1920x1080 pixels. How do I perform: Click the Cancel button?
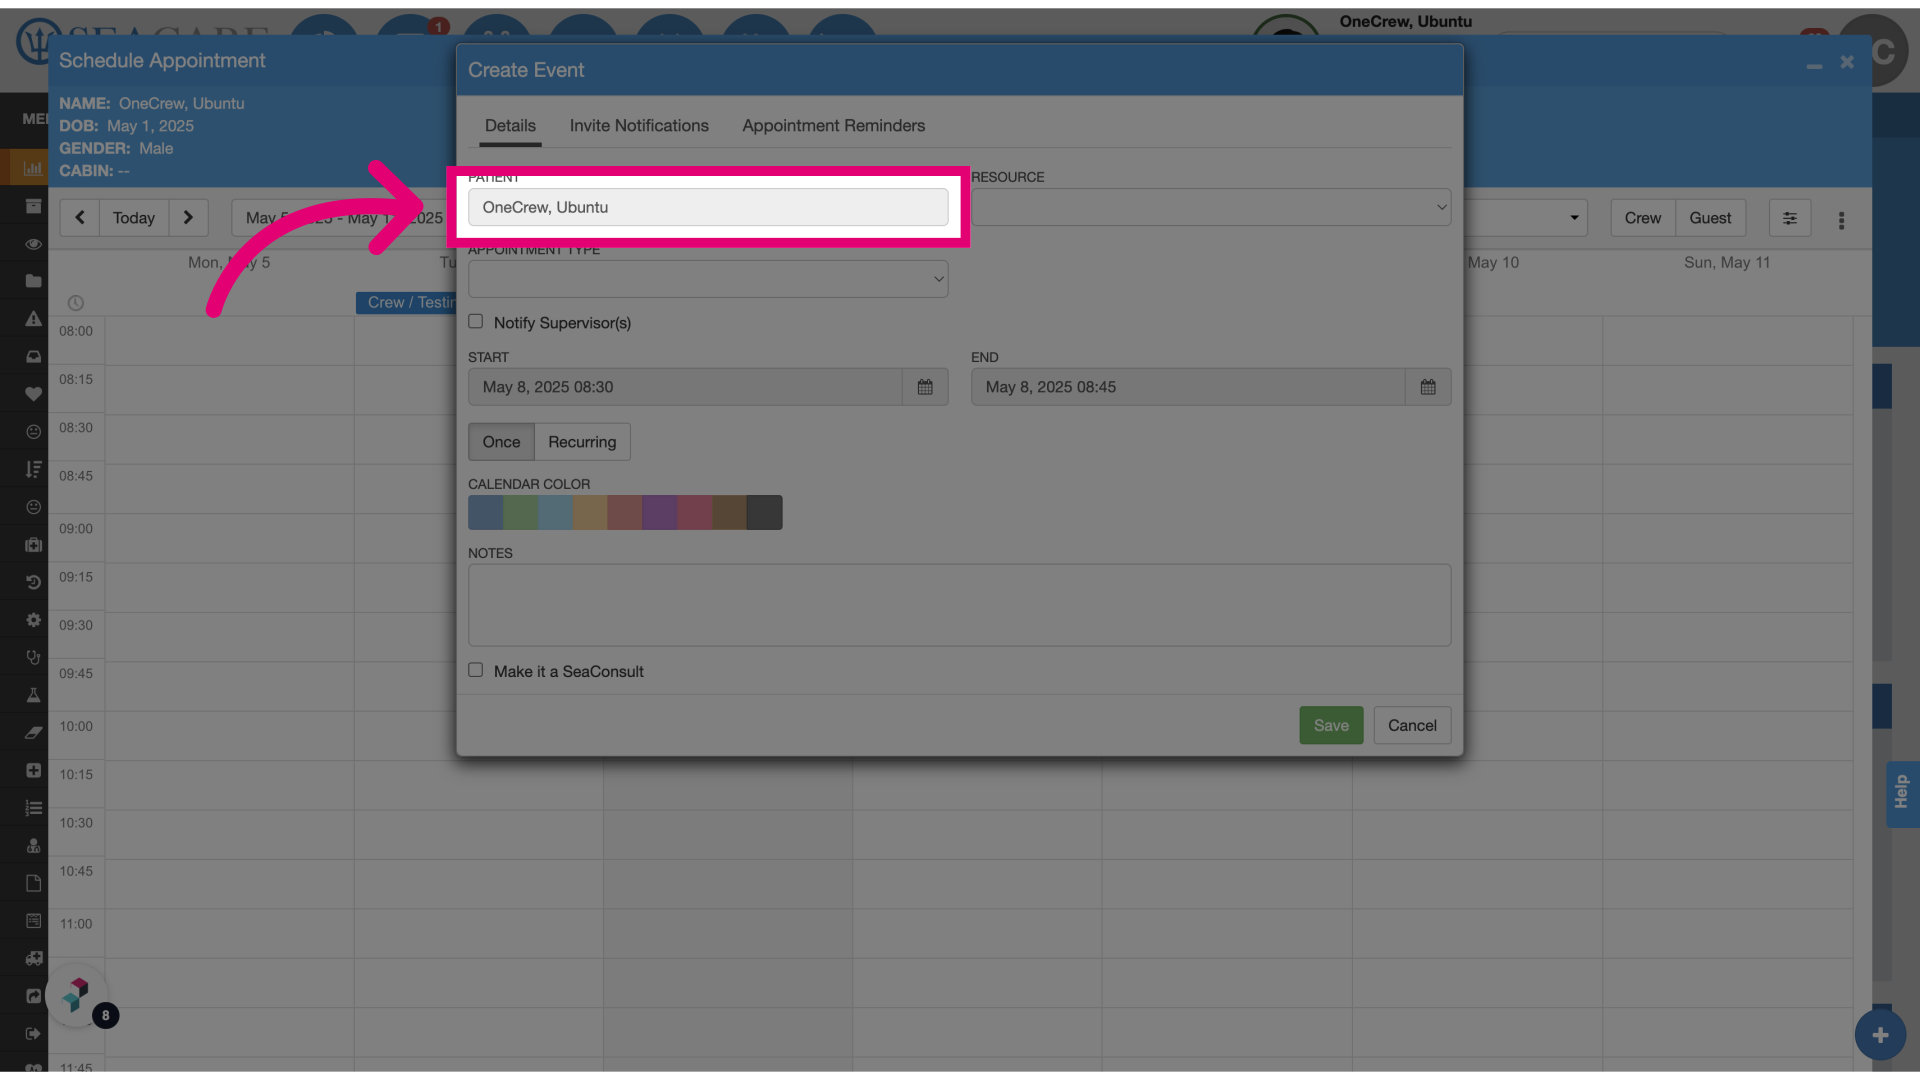click(1412, 726)
